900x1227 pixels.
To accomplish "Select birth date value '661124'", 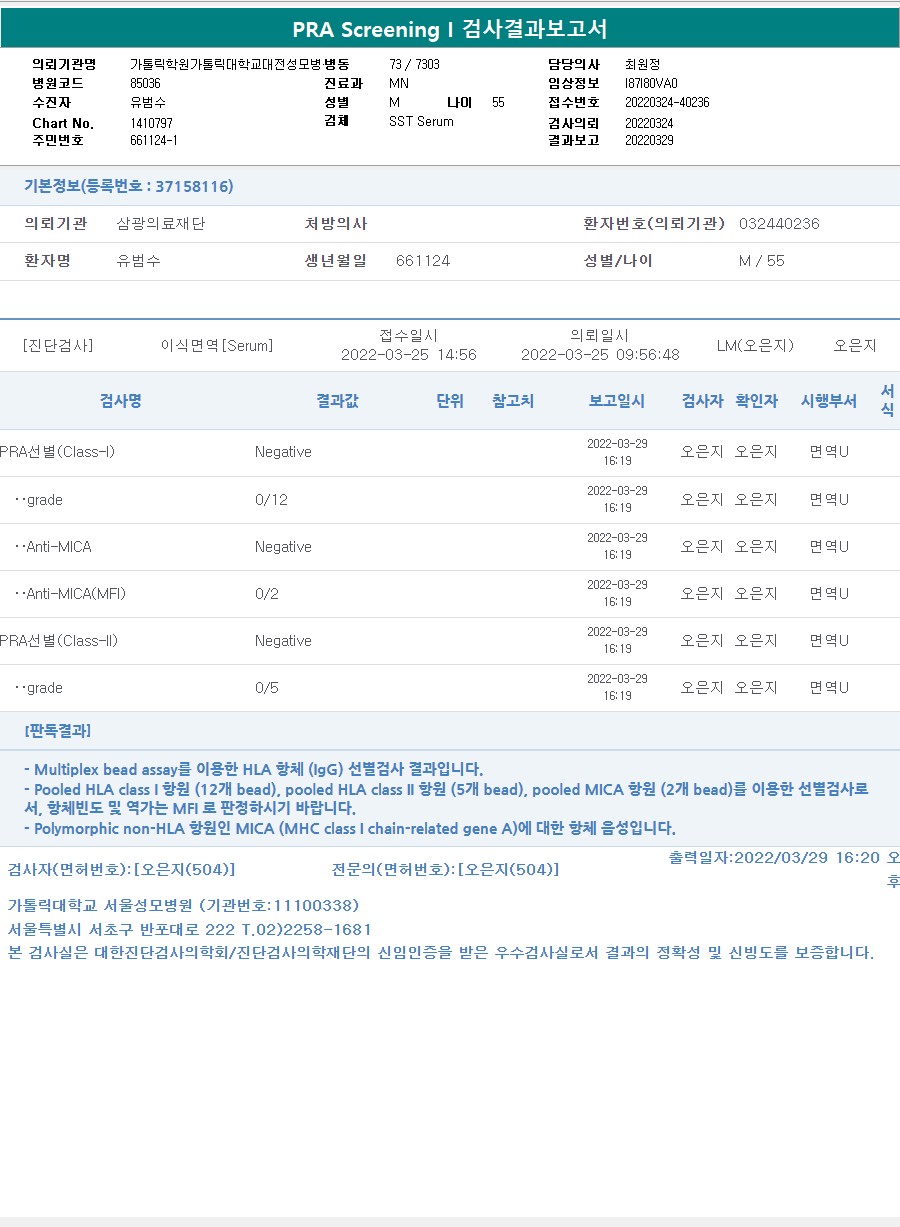I will pos(423,260).
